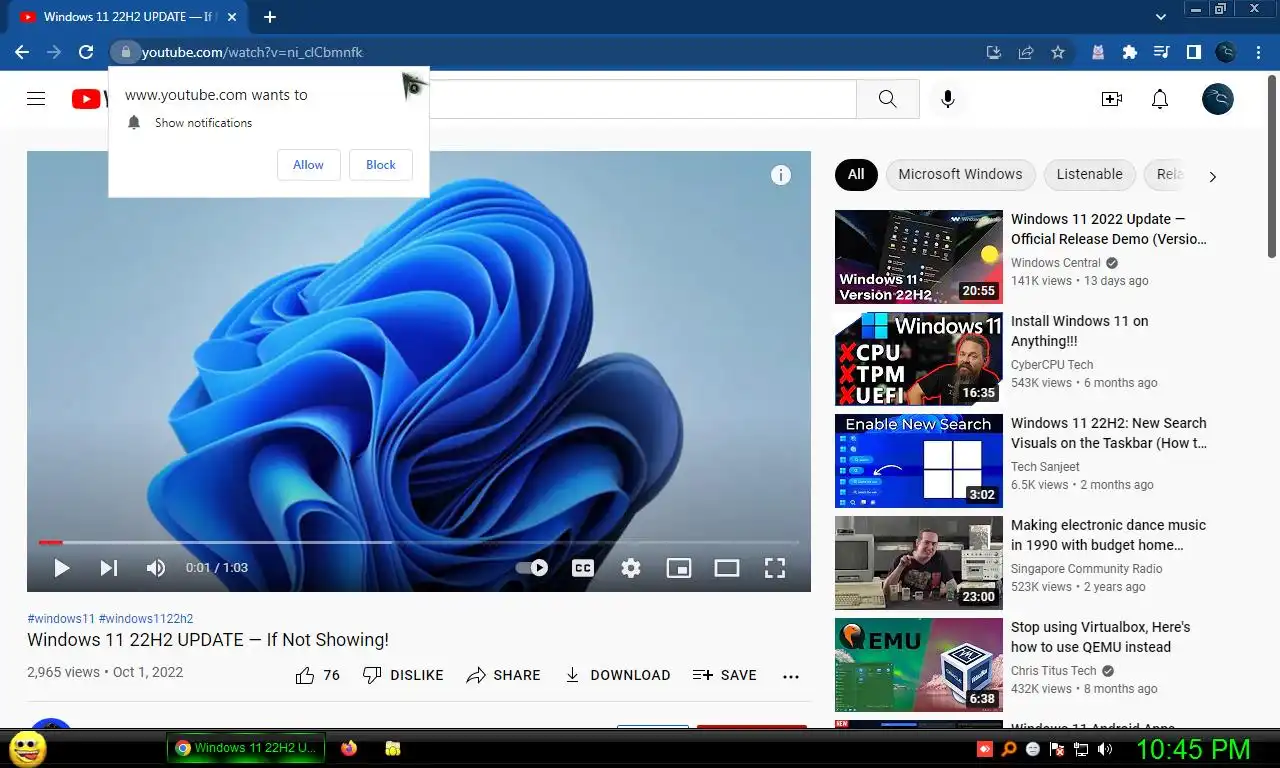This screenshot has width=1280, height=768.
Task: Enter full screen mode
Action: point(775,568)
